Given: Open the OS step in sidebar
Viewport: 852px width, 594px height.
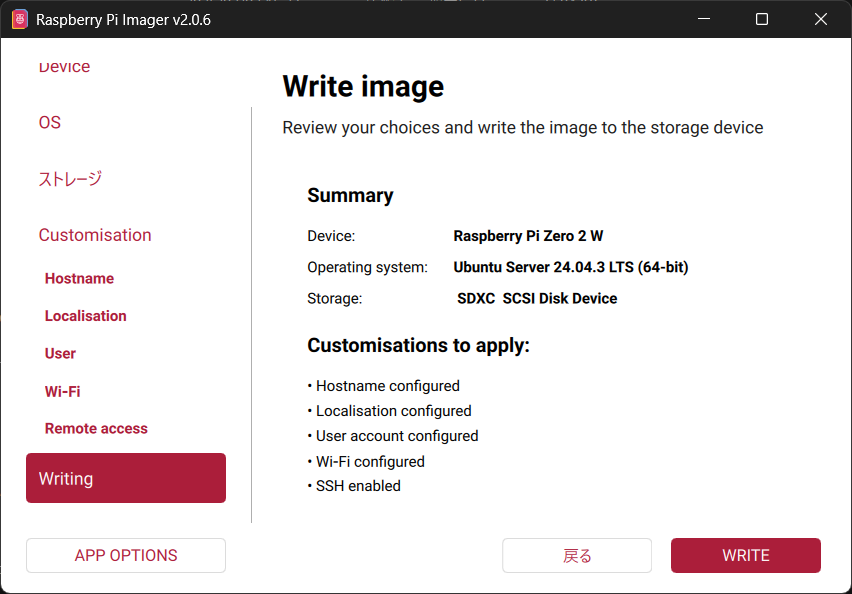Looking at the screenshot, I should point(50,123).
